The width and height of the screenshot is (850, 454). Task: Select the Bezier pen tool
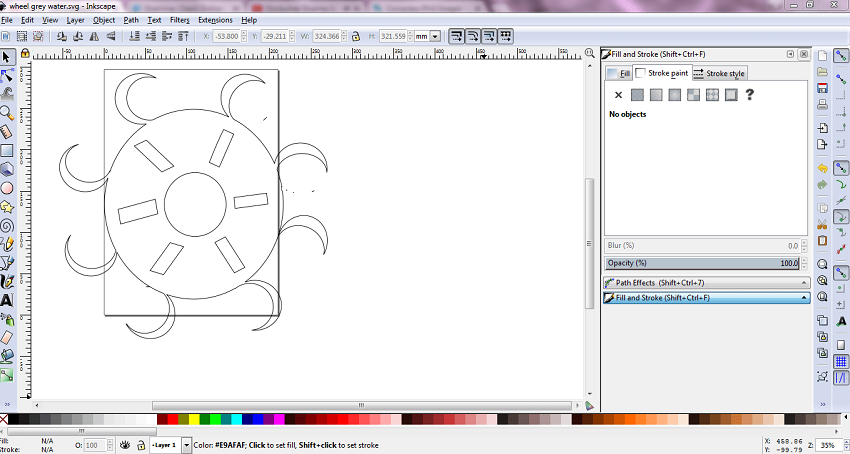7,263
